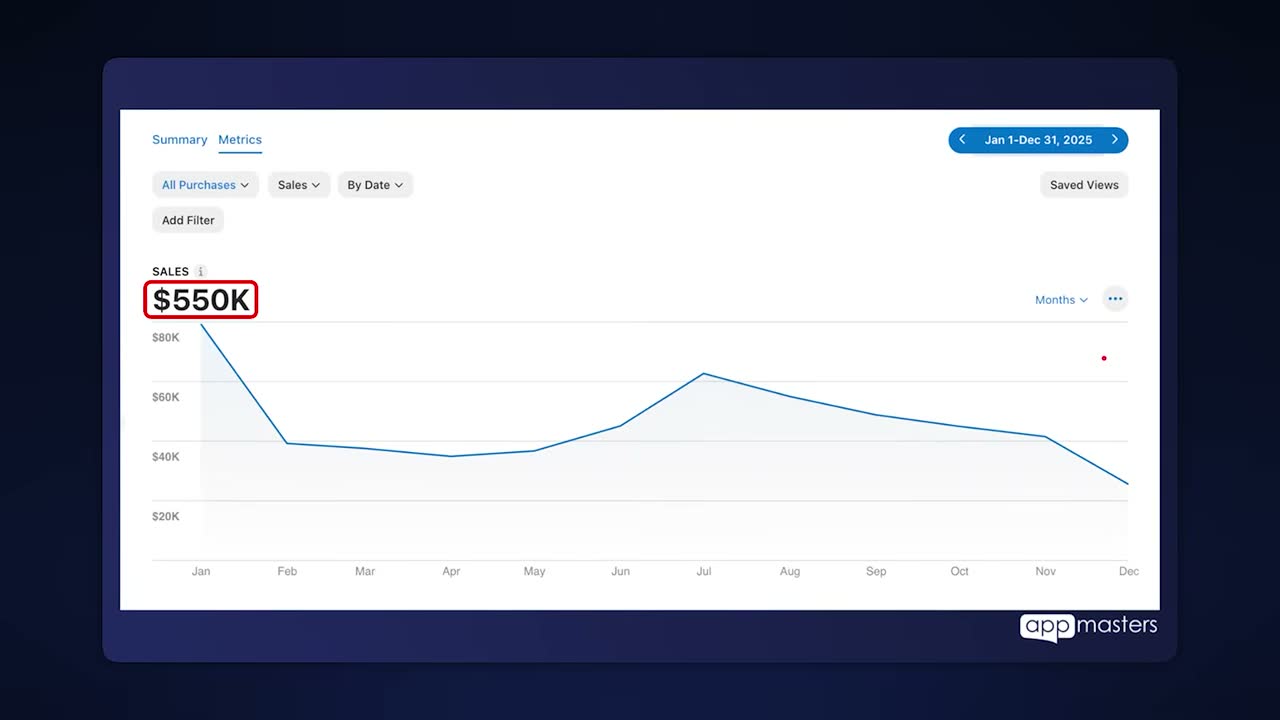The height and width of the screenshot is (720, 1280).
Task: Click the July peak on the sales line
Action: point(704,374)
